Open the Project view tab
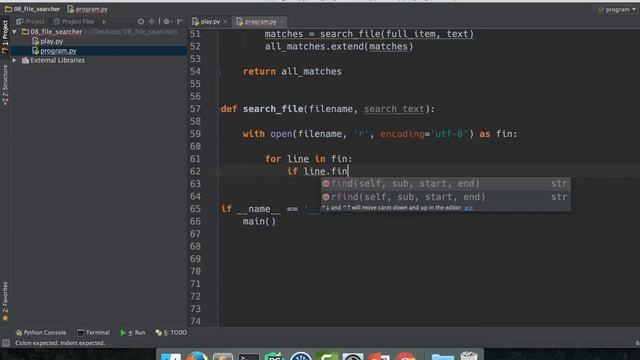 coord(30,21)
